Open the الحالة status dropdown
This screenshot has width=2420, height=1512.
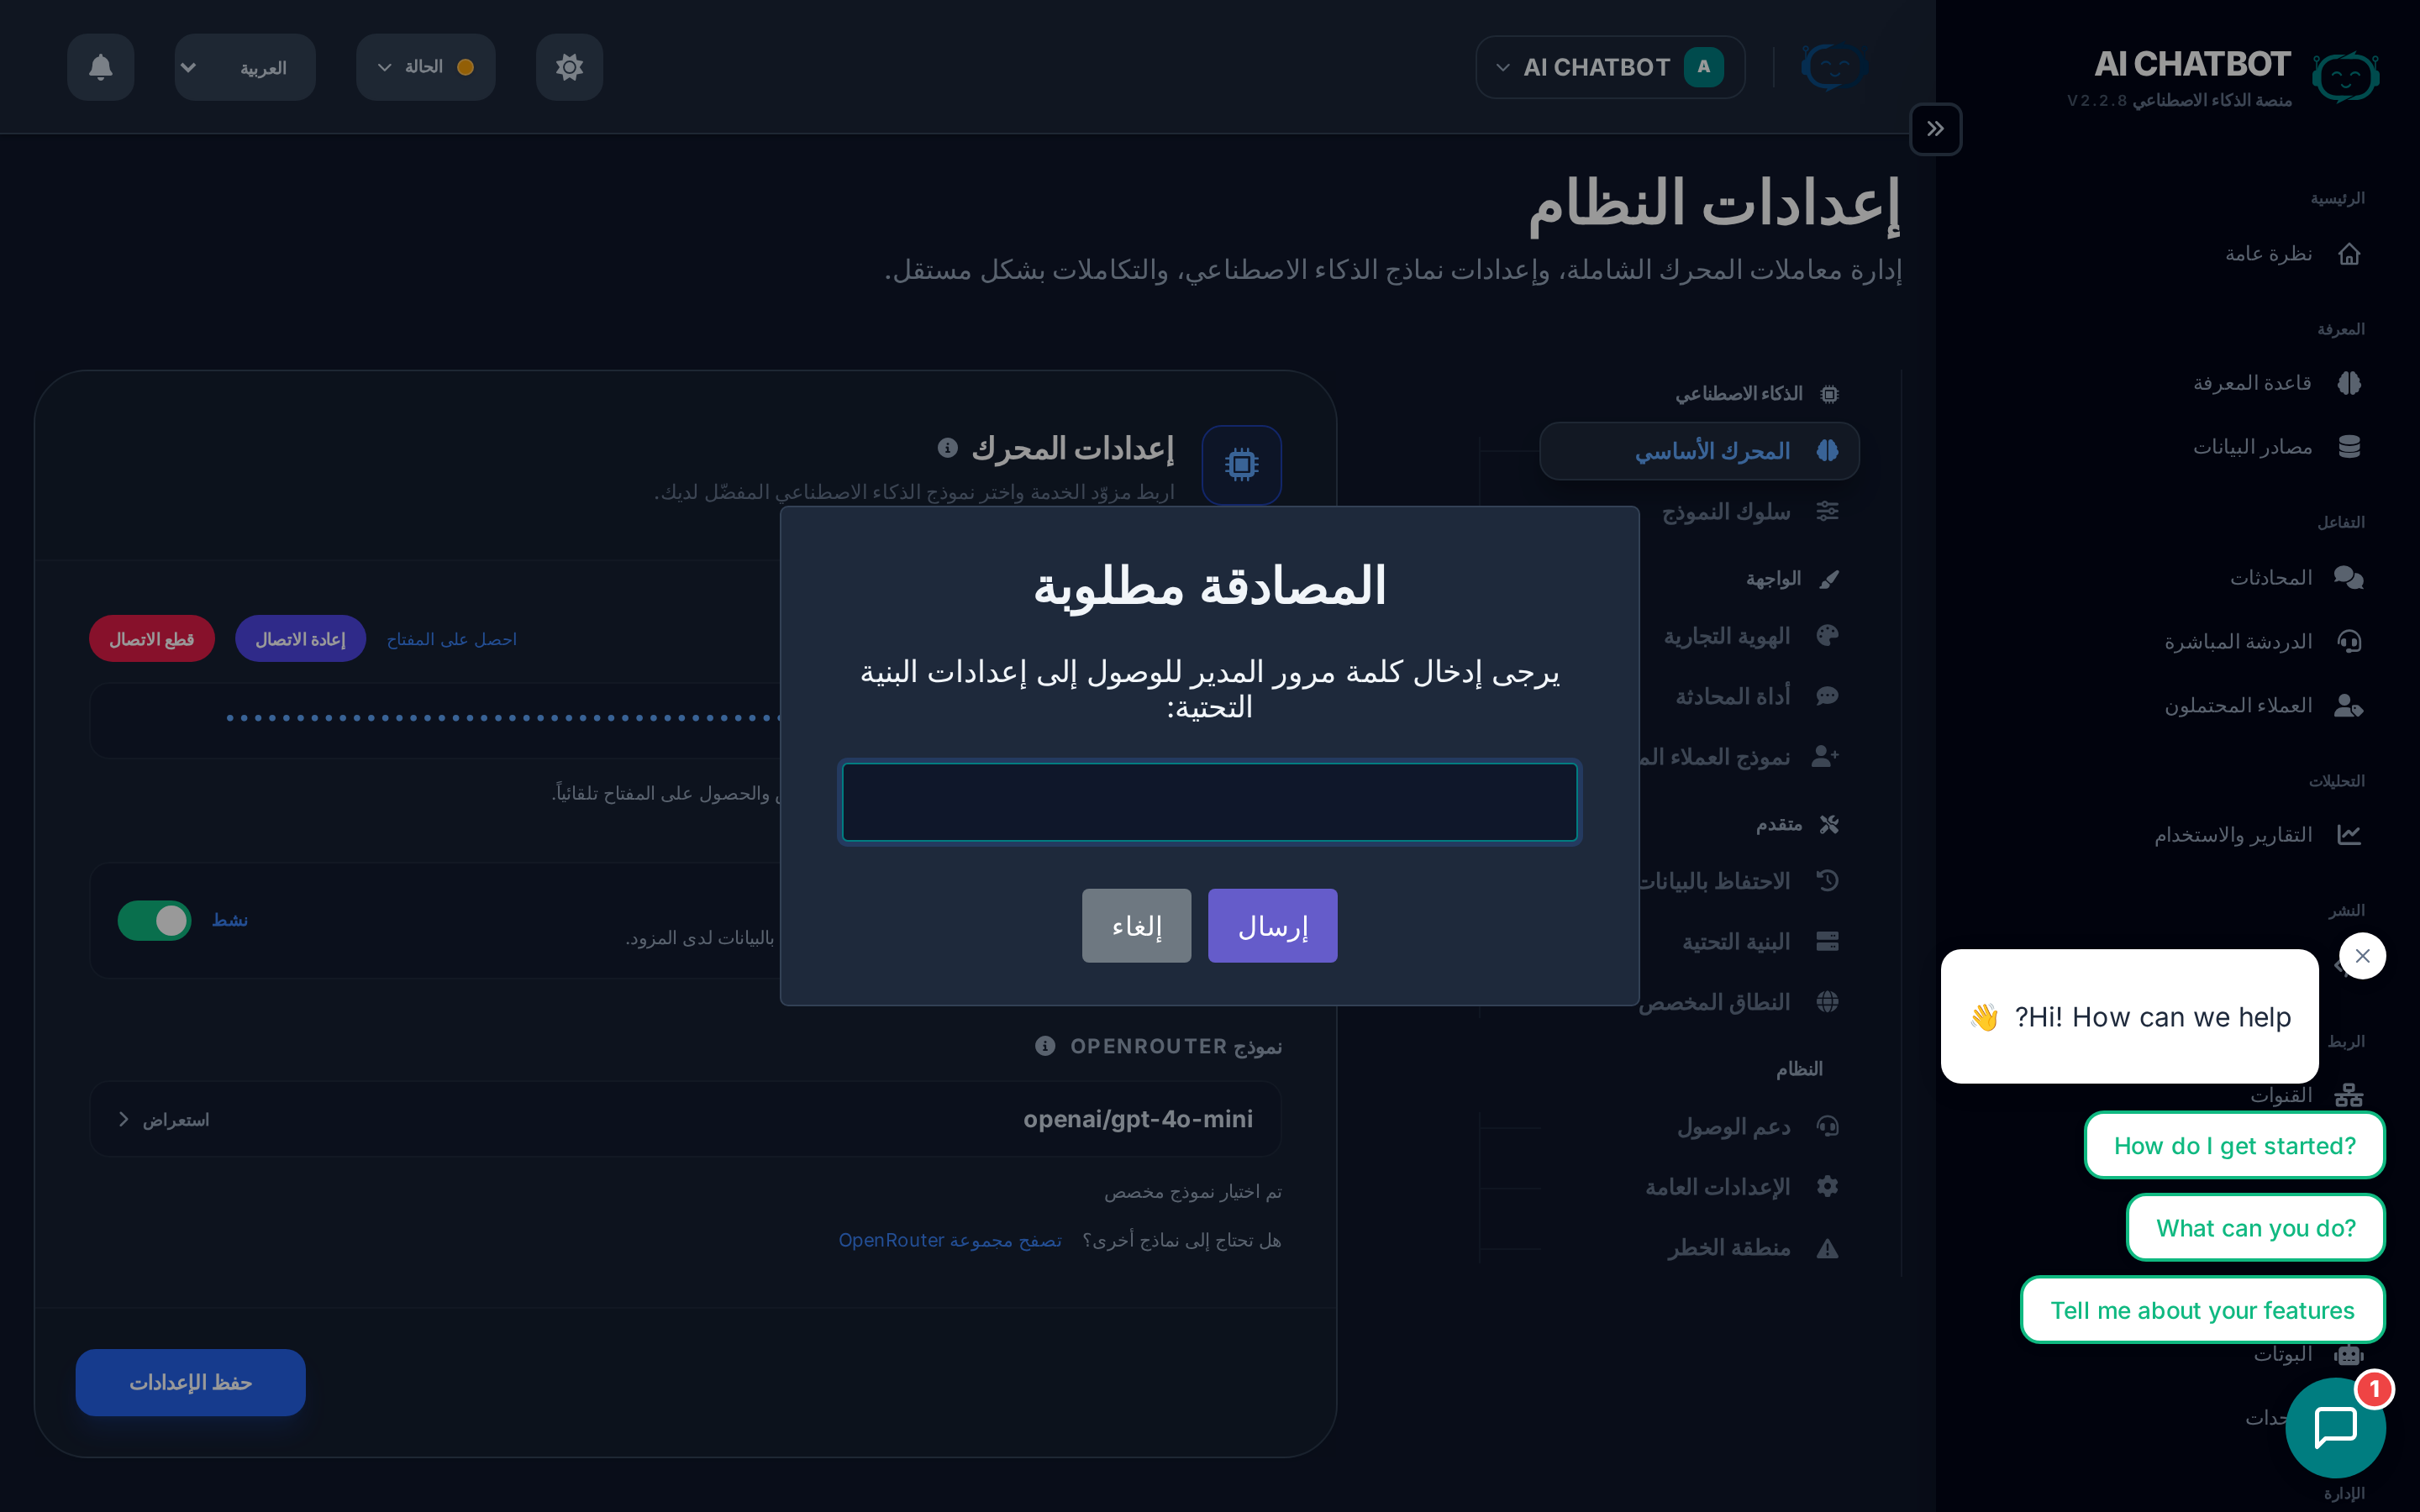425,67
